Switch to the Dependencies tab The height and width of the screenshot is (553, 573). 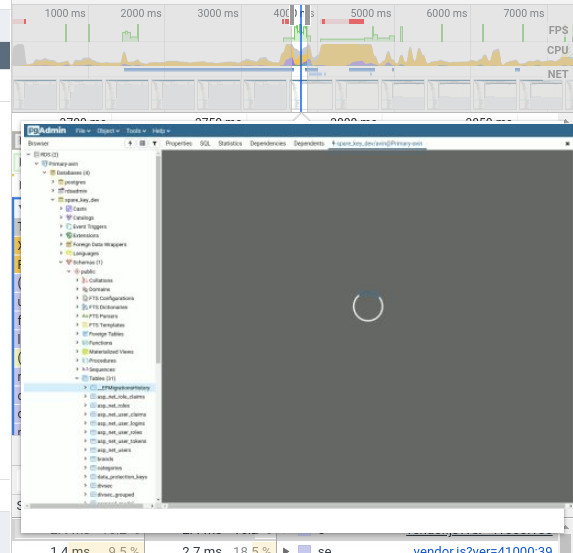point(268,143)
